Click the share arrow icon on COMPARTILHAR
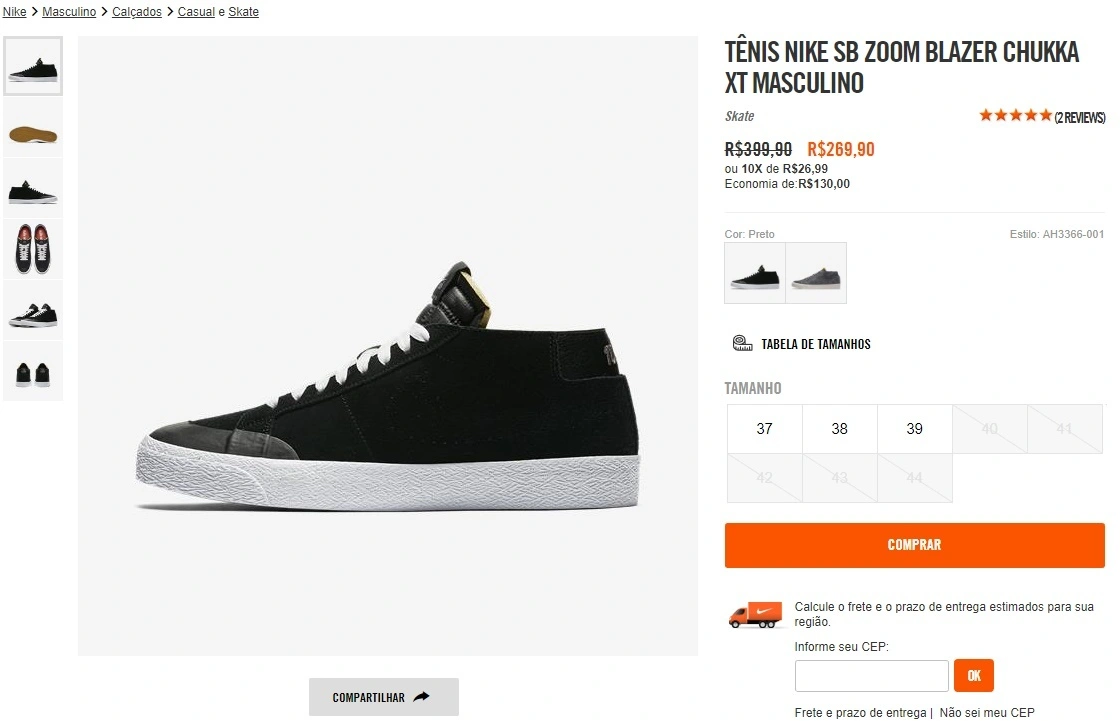Screen dimensions: 1120x721 [x=423, y=697]
